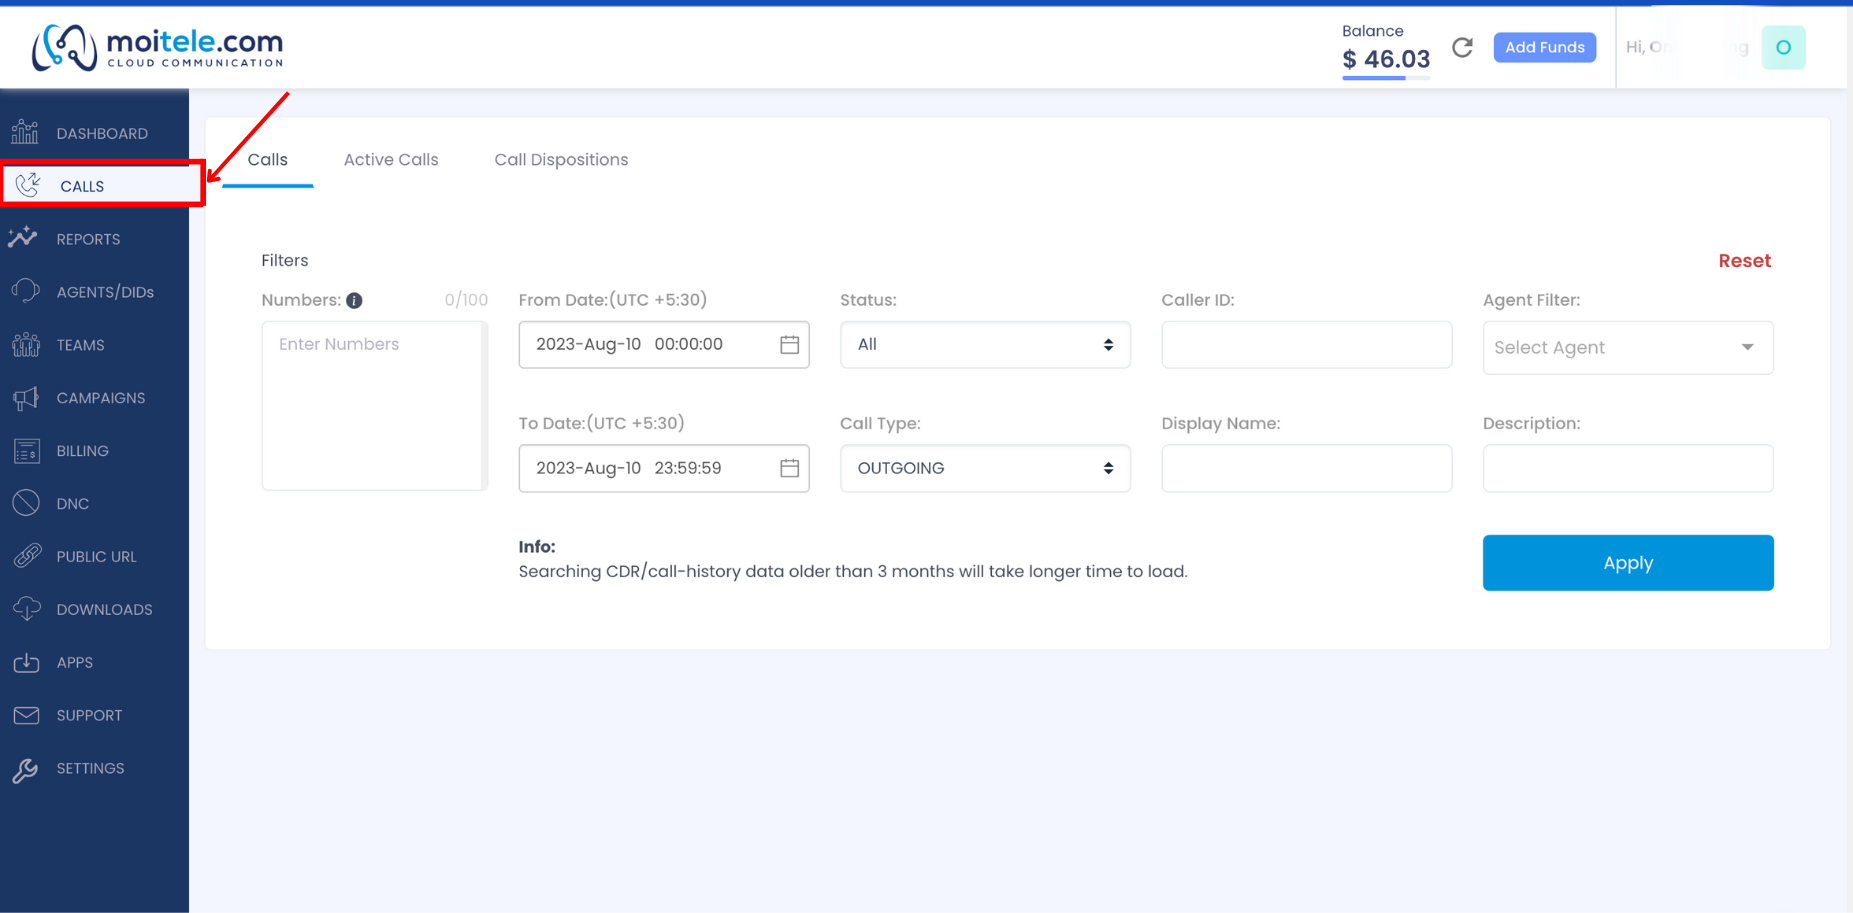Open the From Date calendar picker
This screenshot has width=1853, height=913.
(789, 344)
